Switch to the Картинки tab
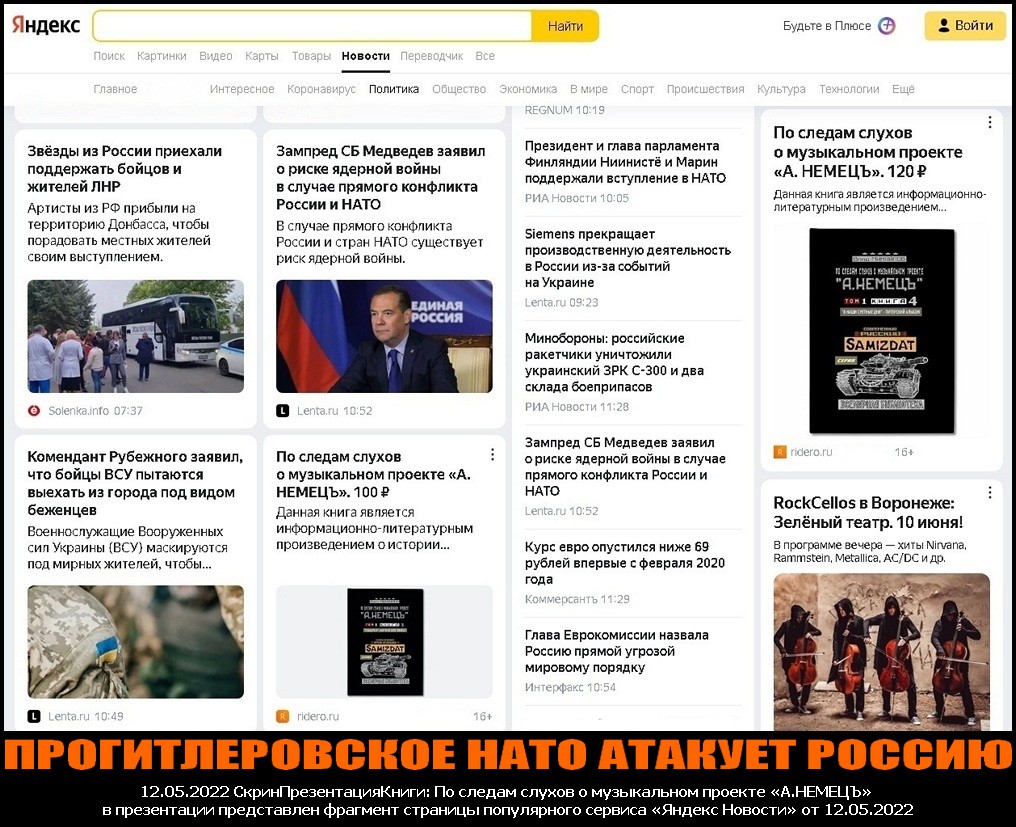 162,56
